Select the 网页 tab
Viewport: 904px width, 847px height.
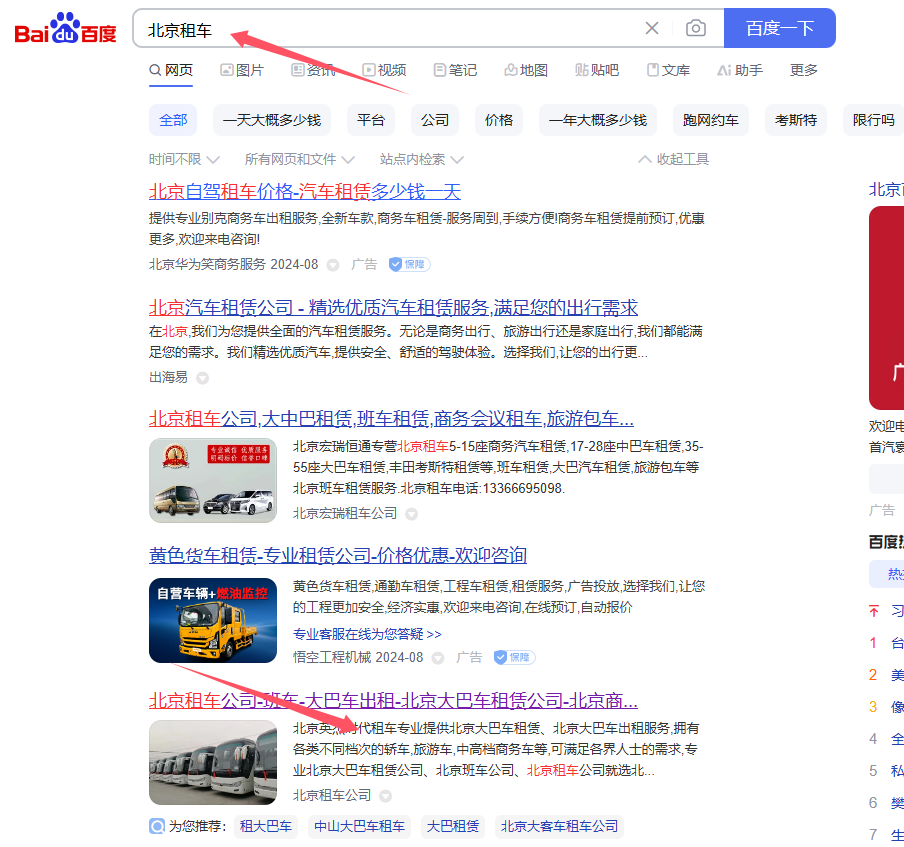(171, 70)
